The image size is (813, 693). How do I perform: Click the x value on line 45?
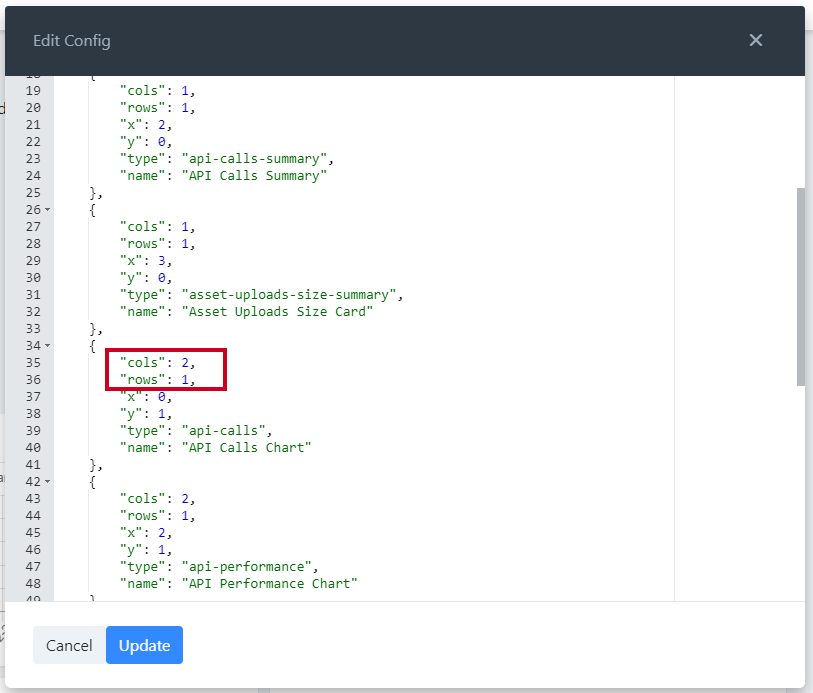click(162, 532)
